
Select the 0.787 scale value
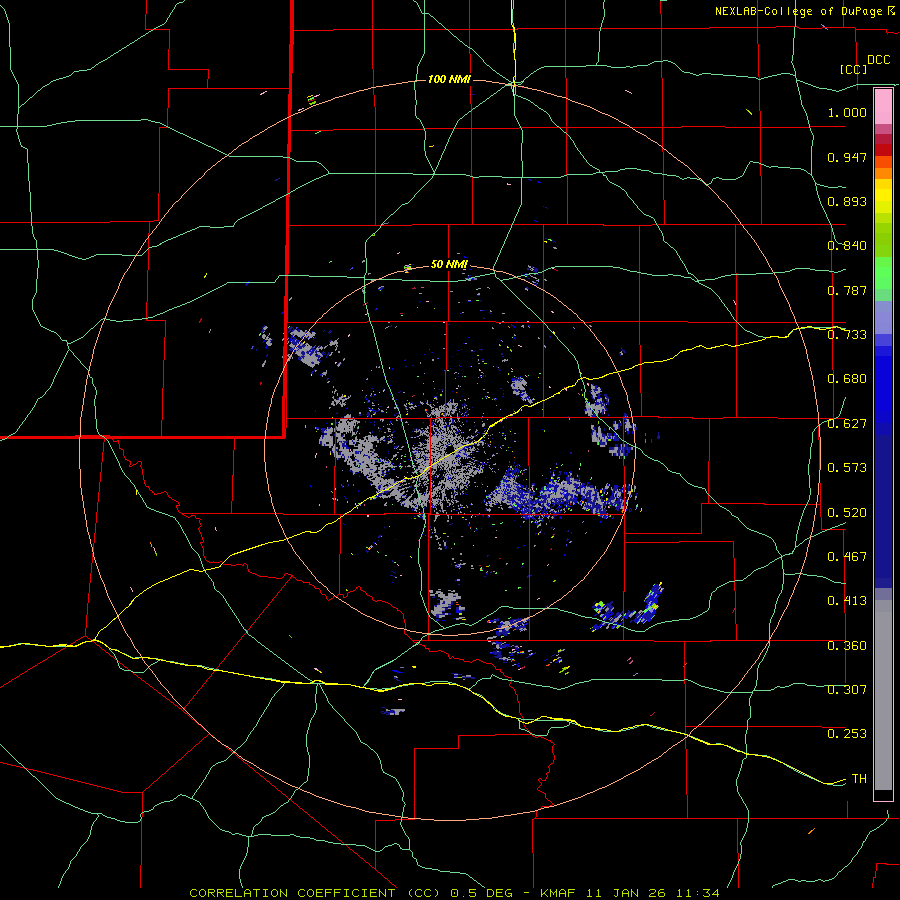pos(847,290)
